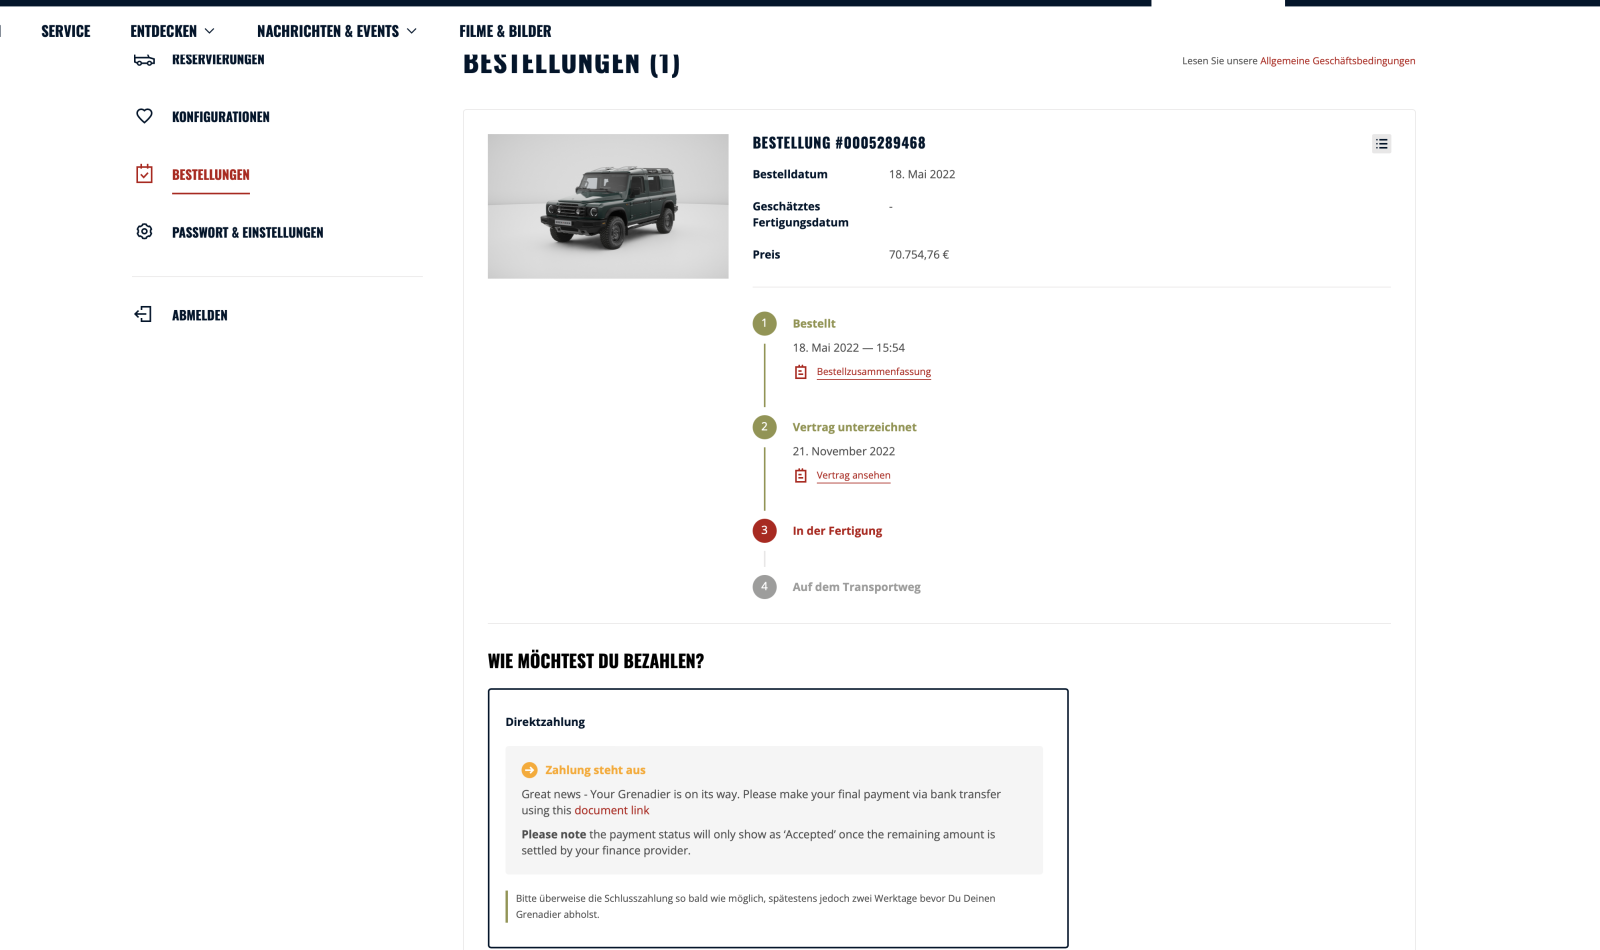Click step 2 circle Vertrag unterzeichnet
The image size is (1600, 950).
[764, 427]
